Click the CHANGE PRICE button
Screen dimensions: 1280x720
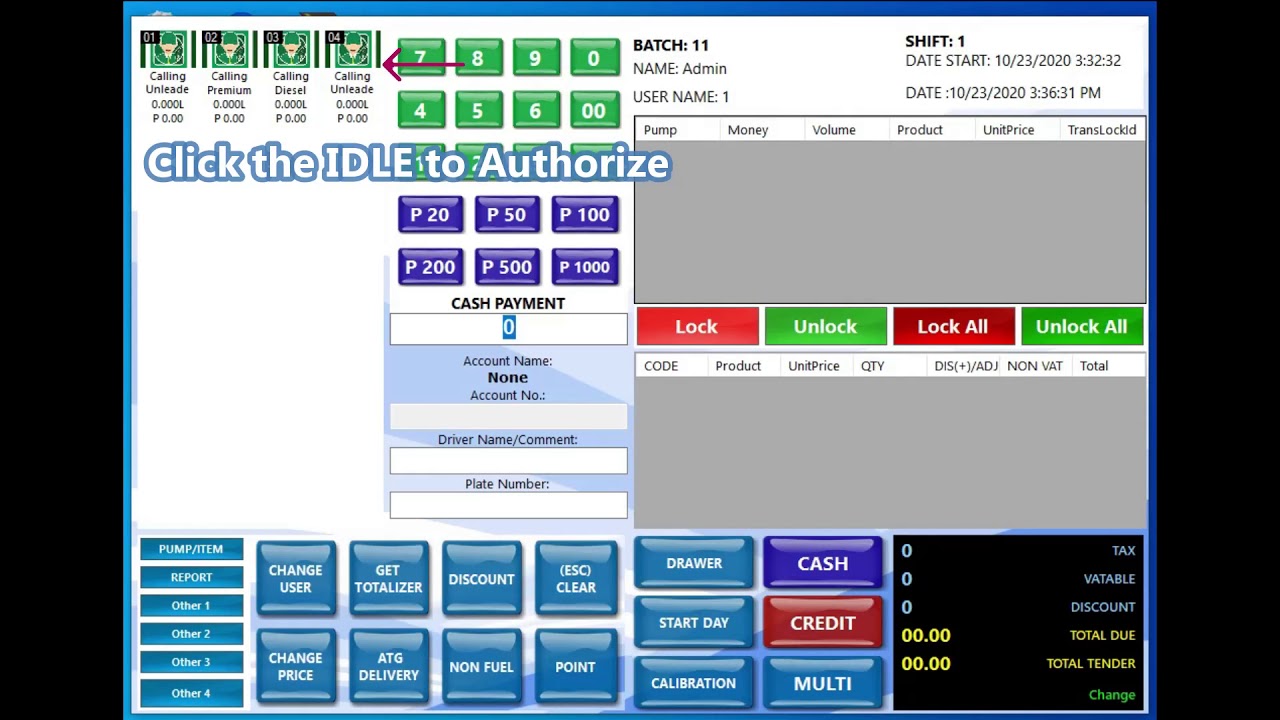pos(295,667)
